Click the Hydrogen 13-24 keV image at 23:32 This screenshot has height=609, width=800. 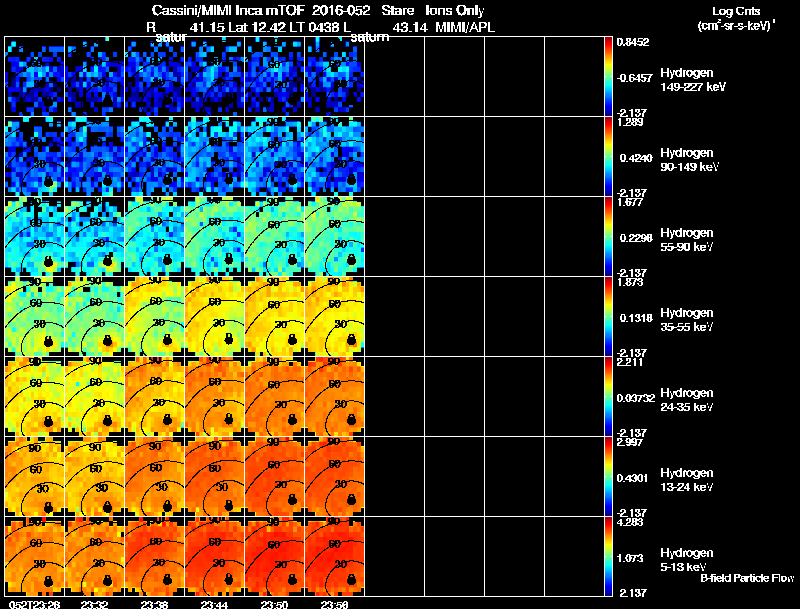[x=95, y=477]
